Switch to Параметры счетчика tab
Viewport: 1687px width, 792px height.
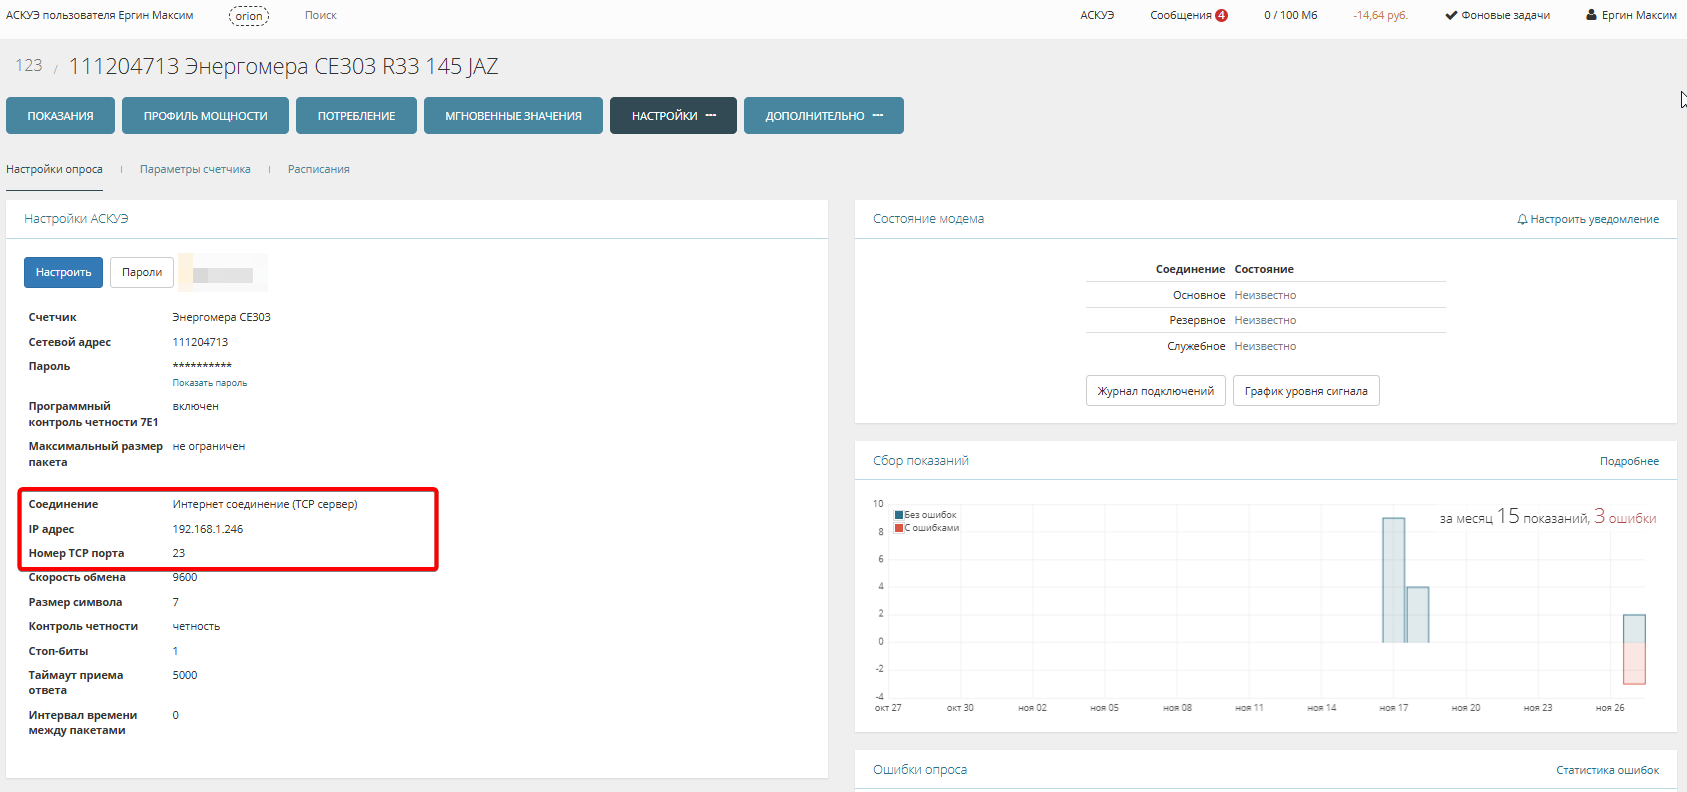pyautogui.click(x=195, y=169)
